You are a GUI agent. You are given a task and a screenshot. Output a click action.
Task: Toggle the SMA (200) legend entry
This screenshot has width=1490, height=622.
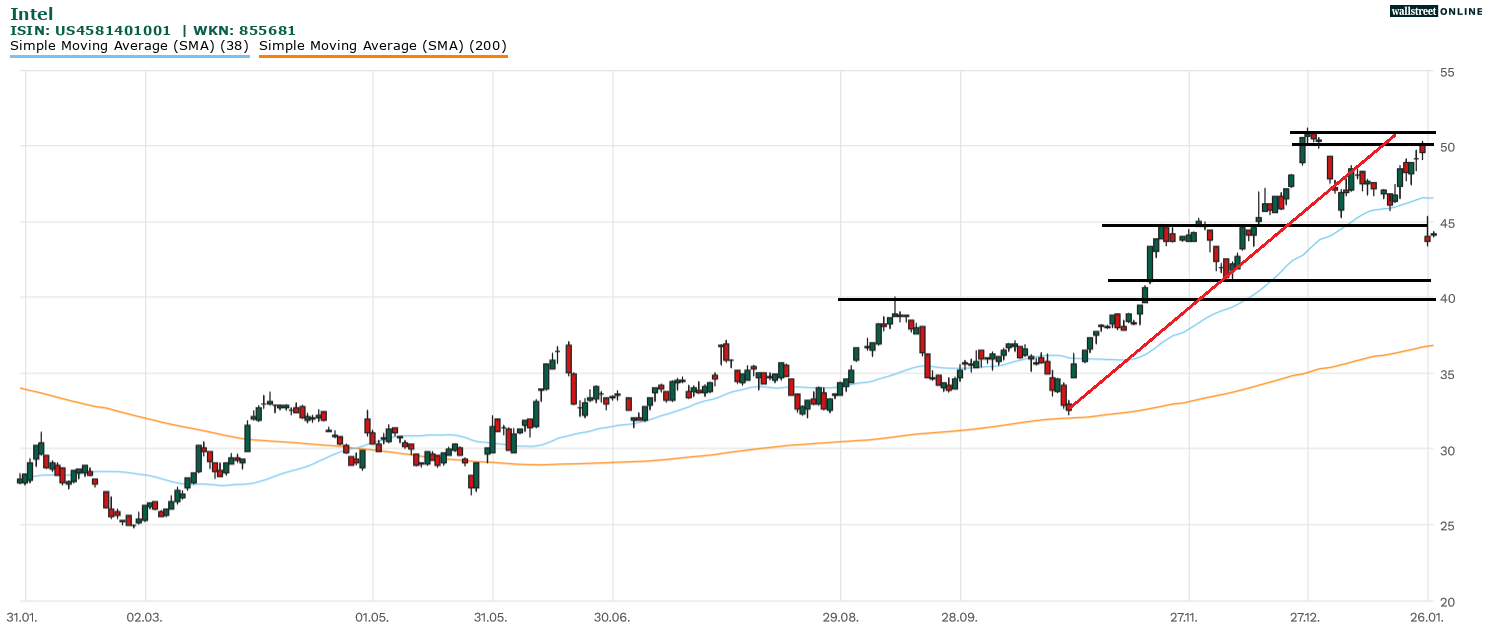tap(383, 45)
